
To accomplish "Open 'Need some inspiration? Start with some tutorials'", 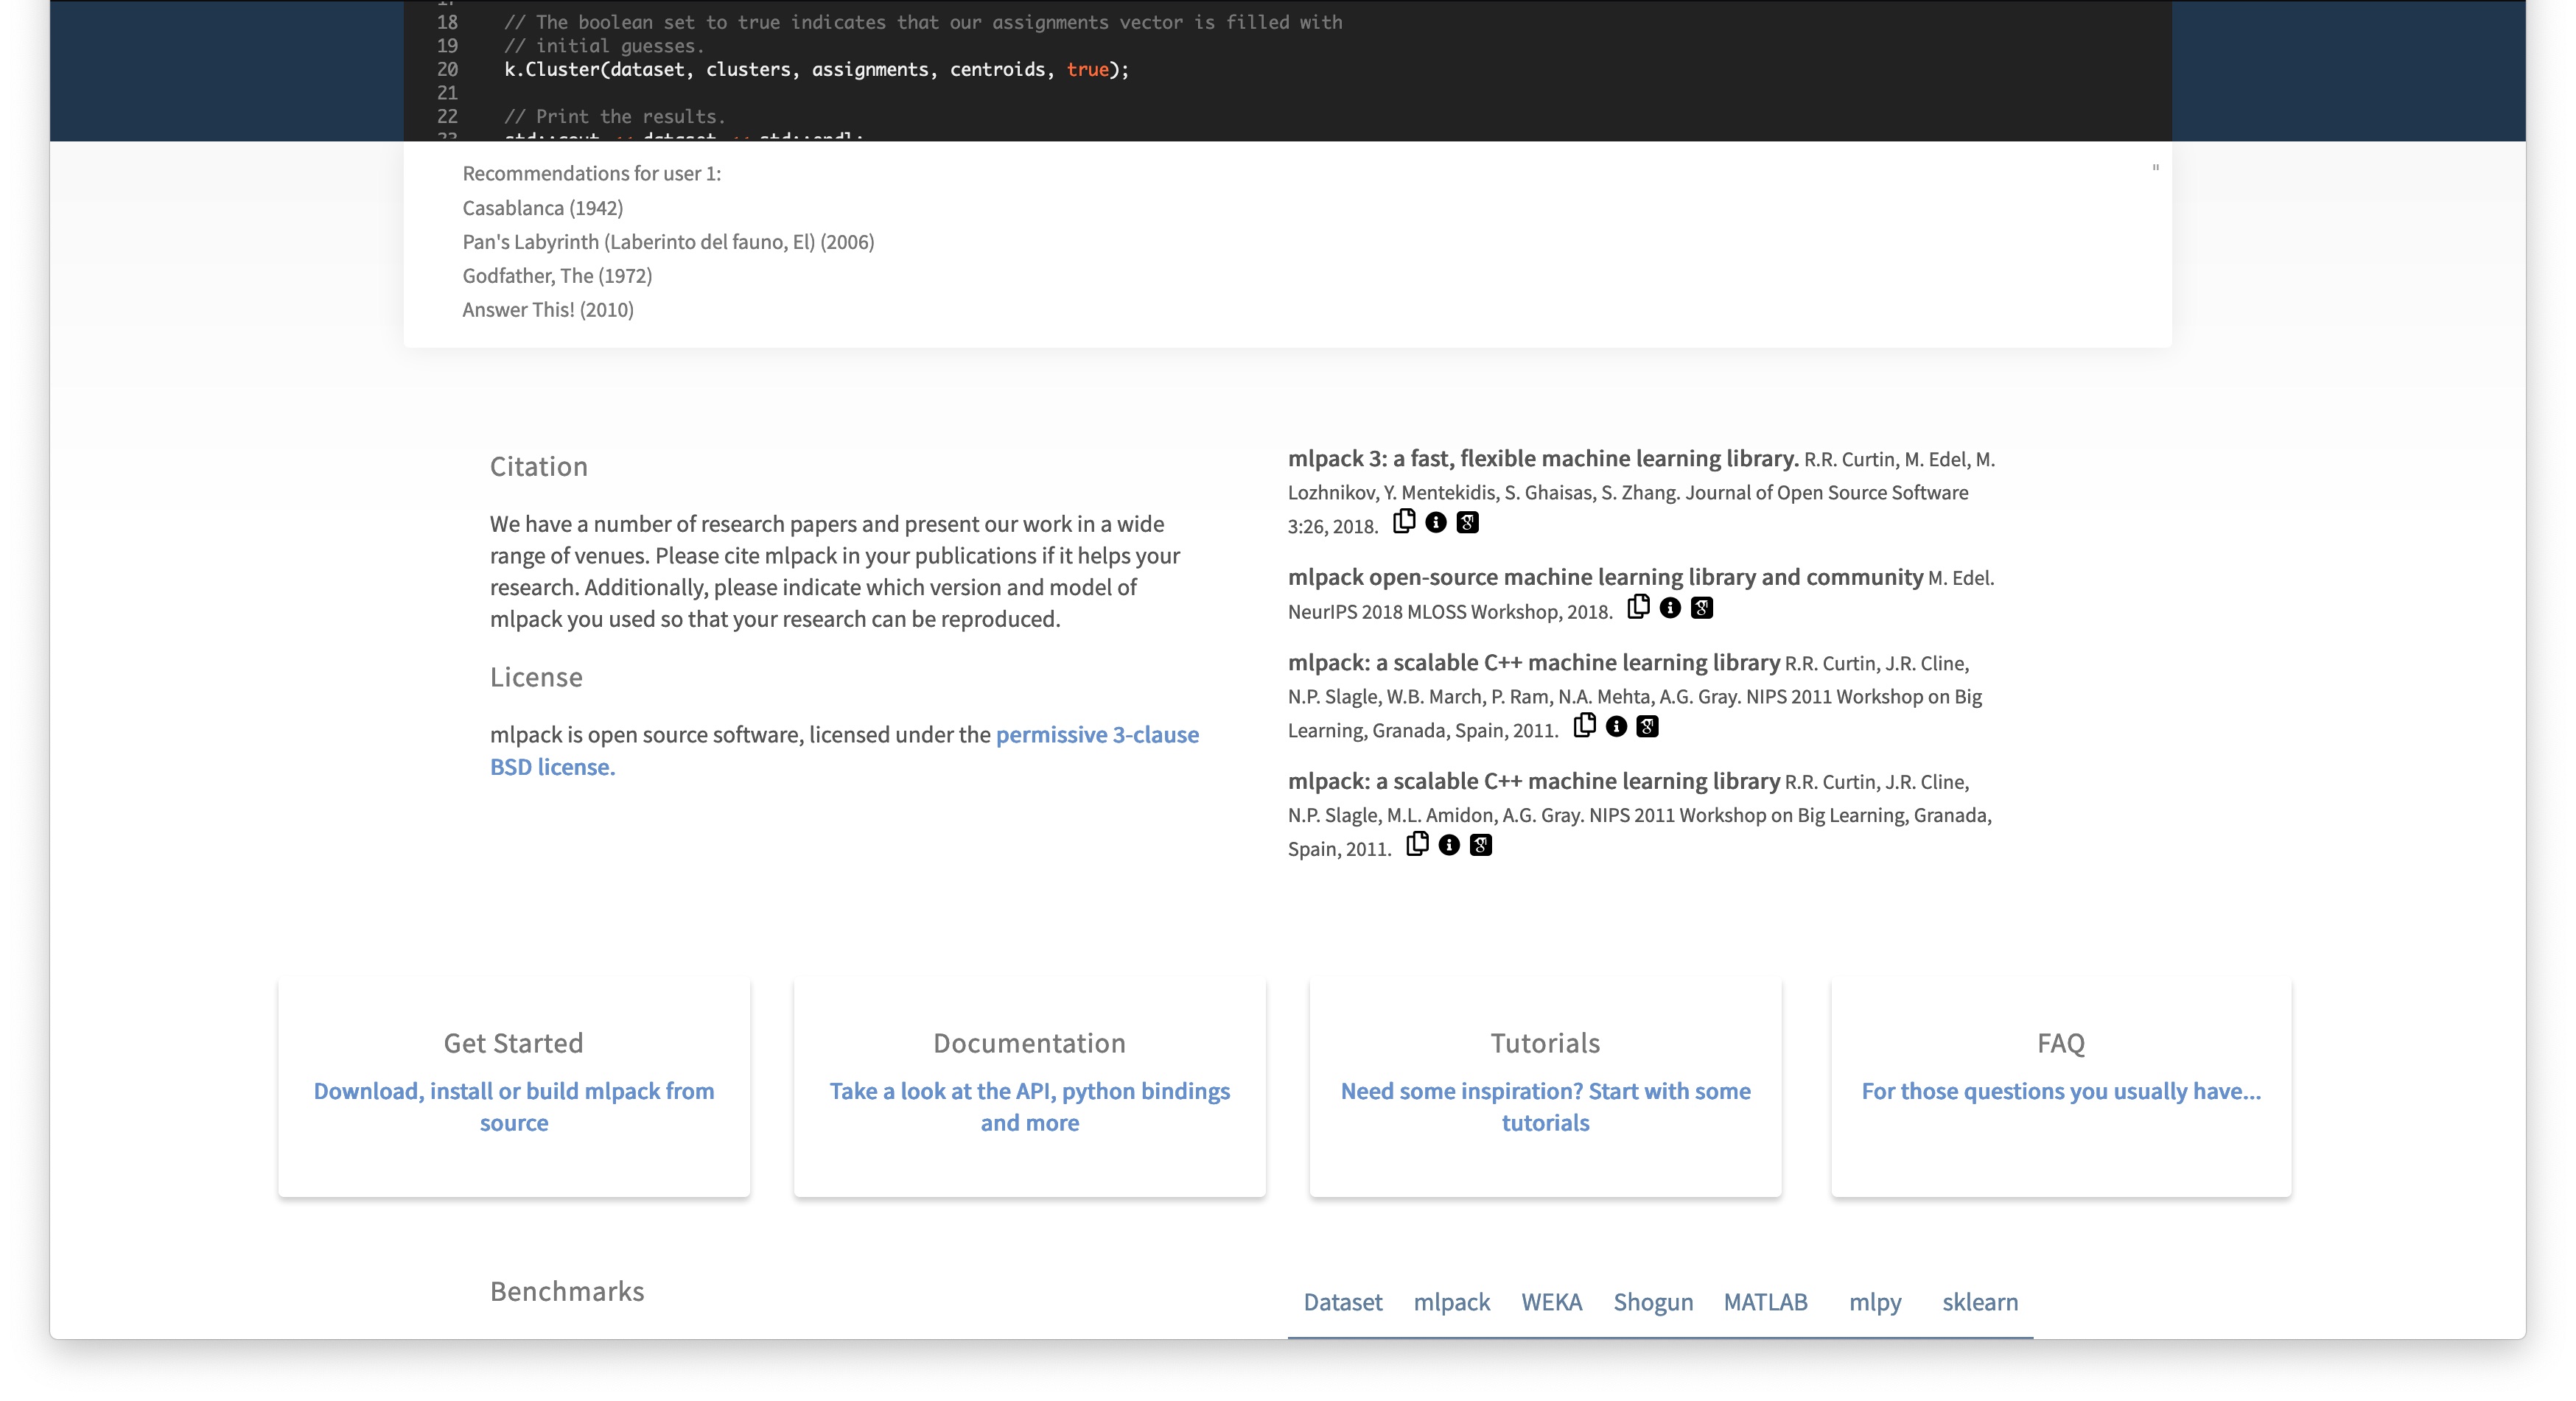I will (1545, 1106).
